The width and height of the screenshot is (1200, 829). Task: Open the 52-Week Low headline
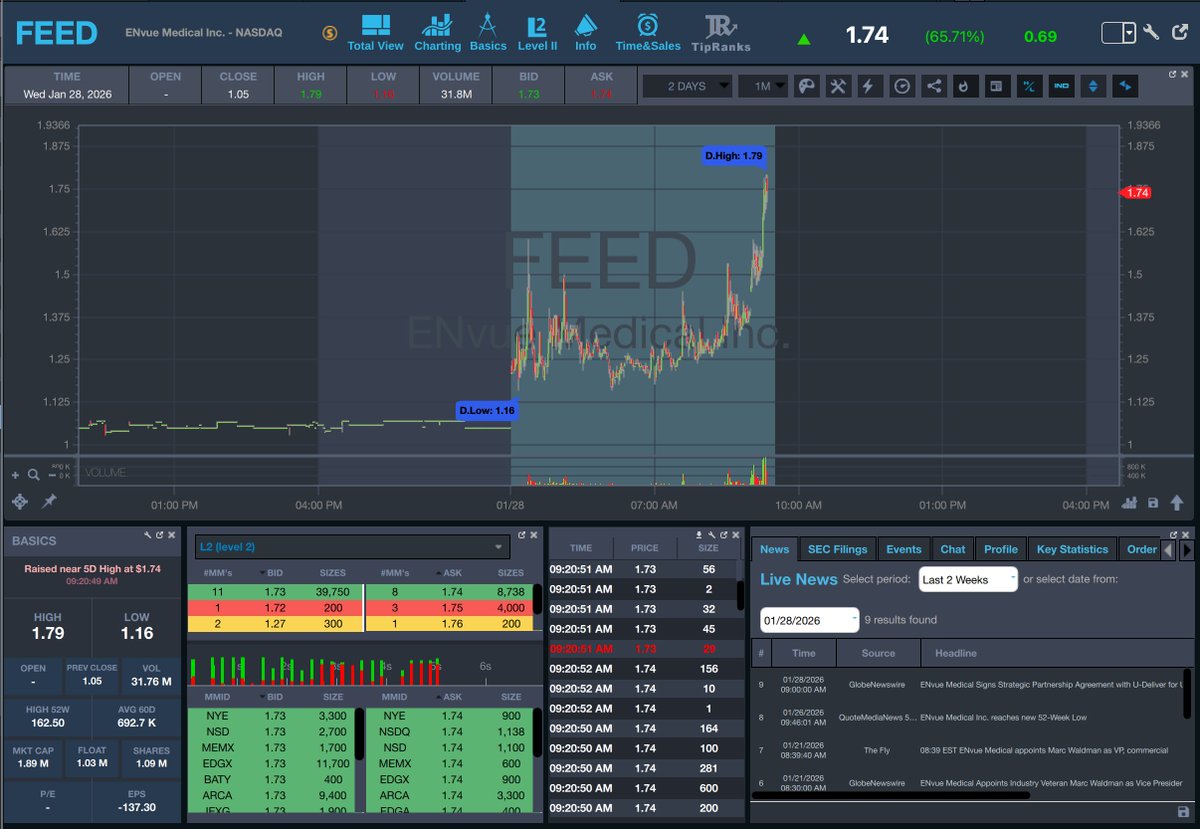(x=1003, y=717)
